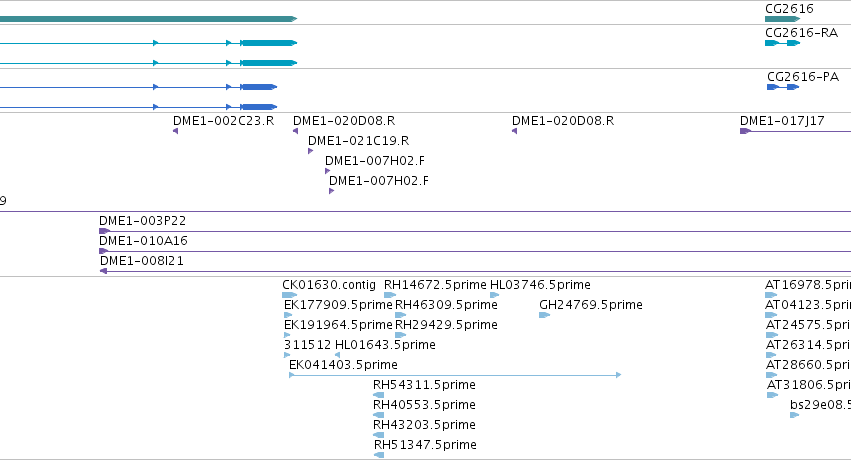Image resolution: width=851 pixels, height=460 pixels.
Task: Click the RH51347.5prime label
Action: point(425,445)
